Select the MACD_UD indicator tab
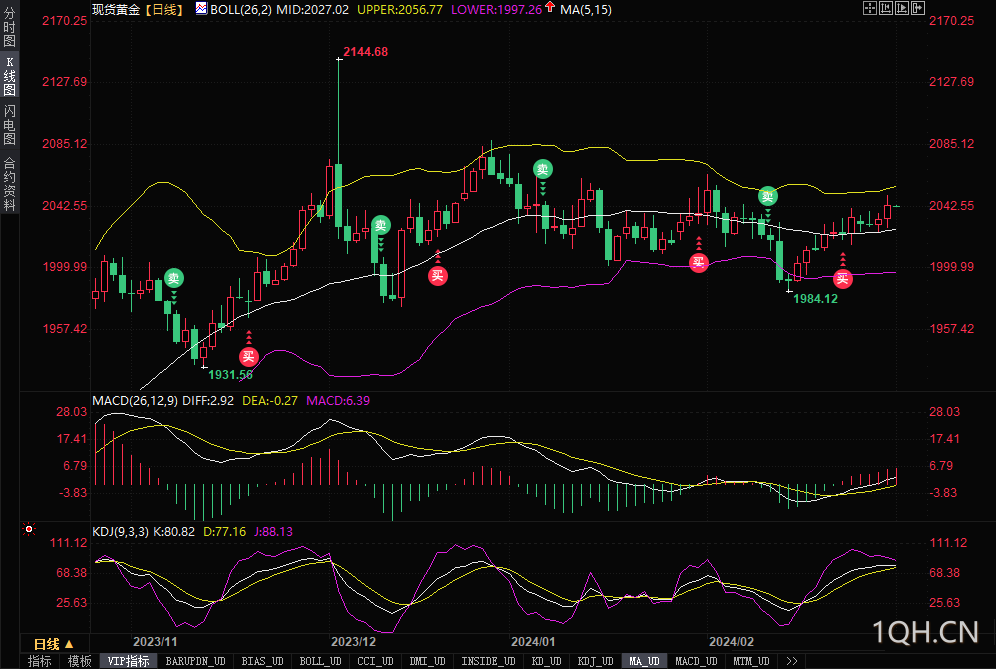 (697, 661)
